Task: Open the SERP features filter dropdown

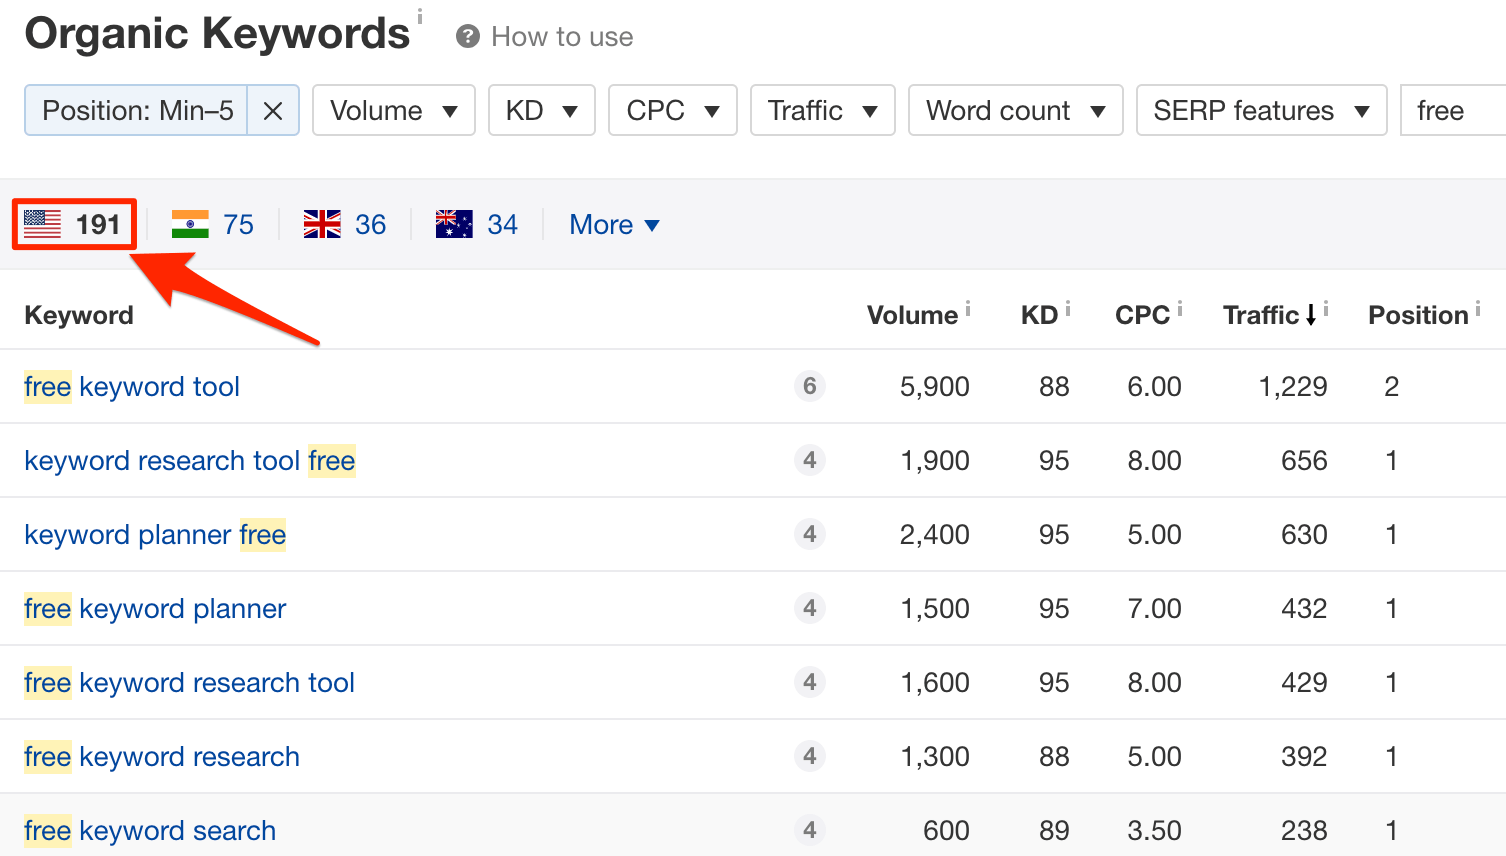Action: pyautogui.click(x=1260, y=110)
